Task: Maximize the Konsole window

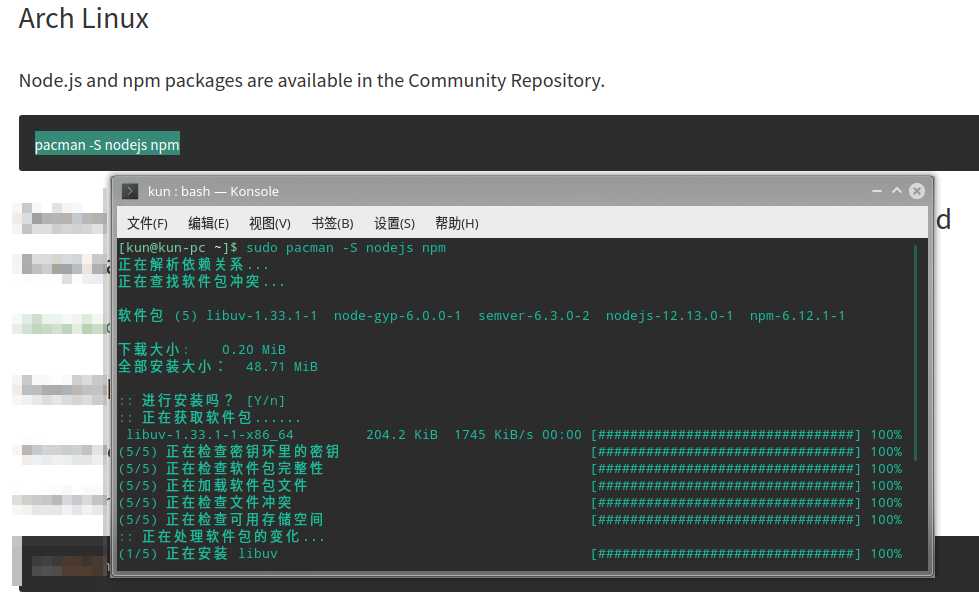Action: pos(897,191)
